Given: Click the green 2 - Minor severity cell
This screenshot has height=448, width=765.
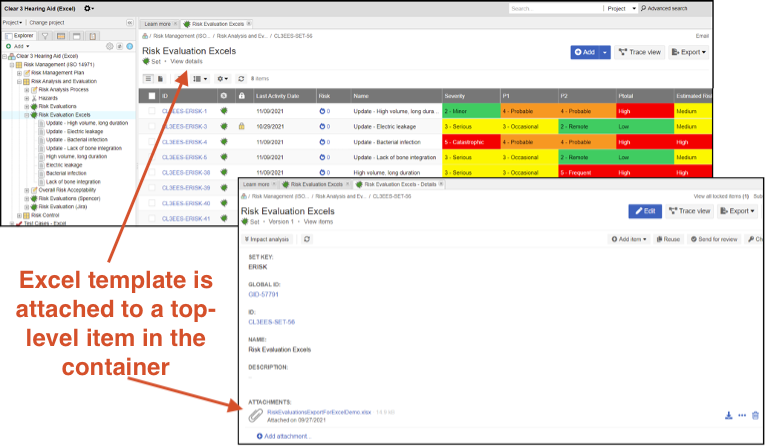Looking at the screenshot, I should [x=471, y=111].
